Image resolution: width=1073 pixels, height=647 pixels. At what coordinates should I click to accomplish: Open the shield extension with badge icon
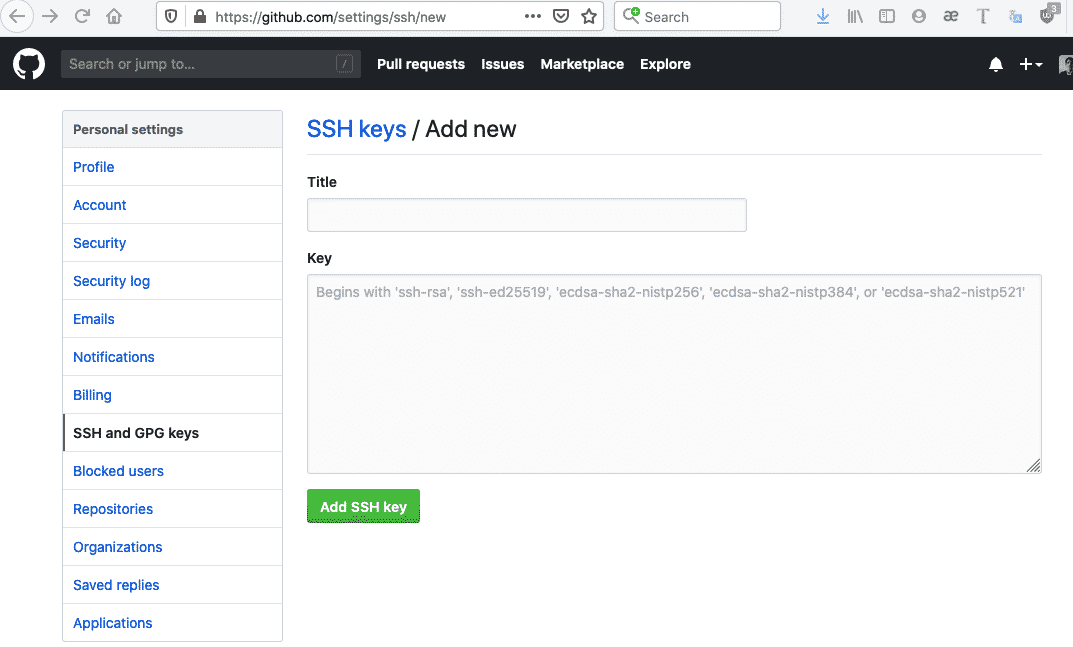coord(1048,15)
